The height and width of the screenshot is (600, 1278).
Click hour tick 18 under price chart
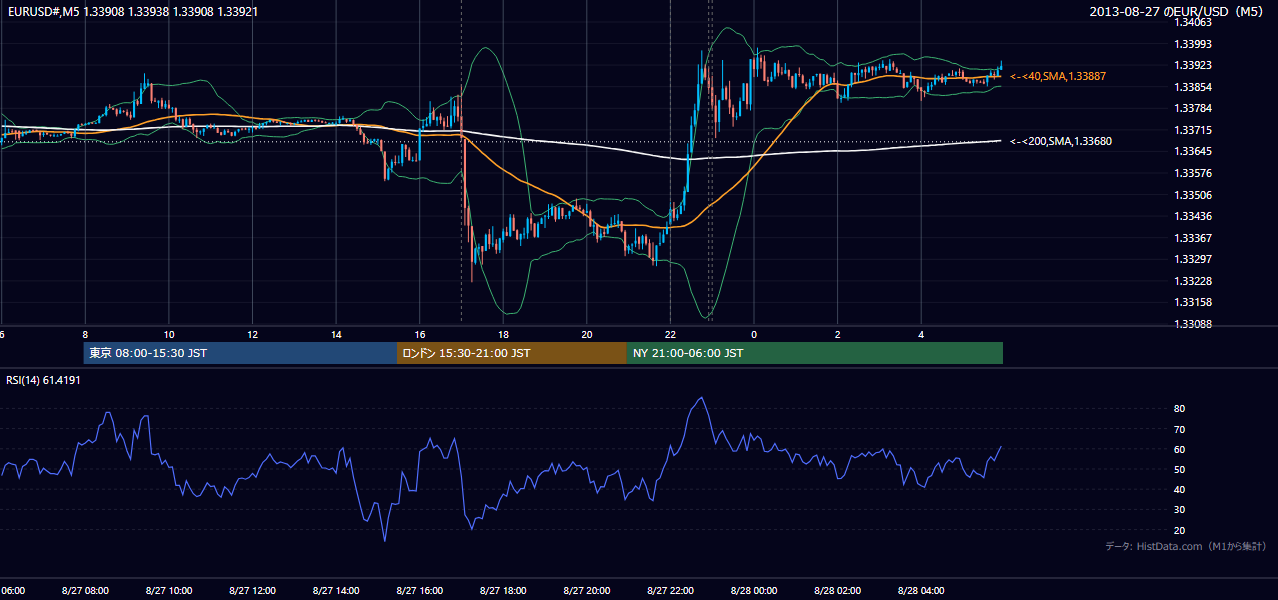(x=503, y=334)
